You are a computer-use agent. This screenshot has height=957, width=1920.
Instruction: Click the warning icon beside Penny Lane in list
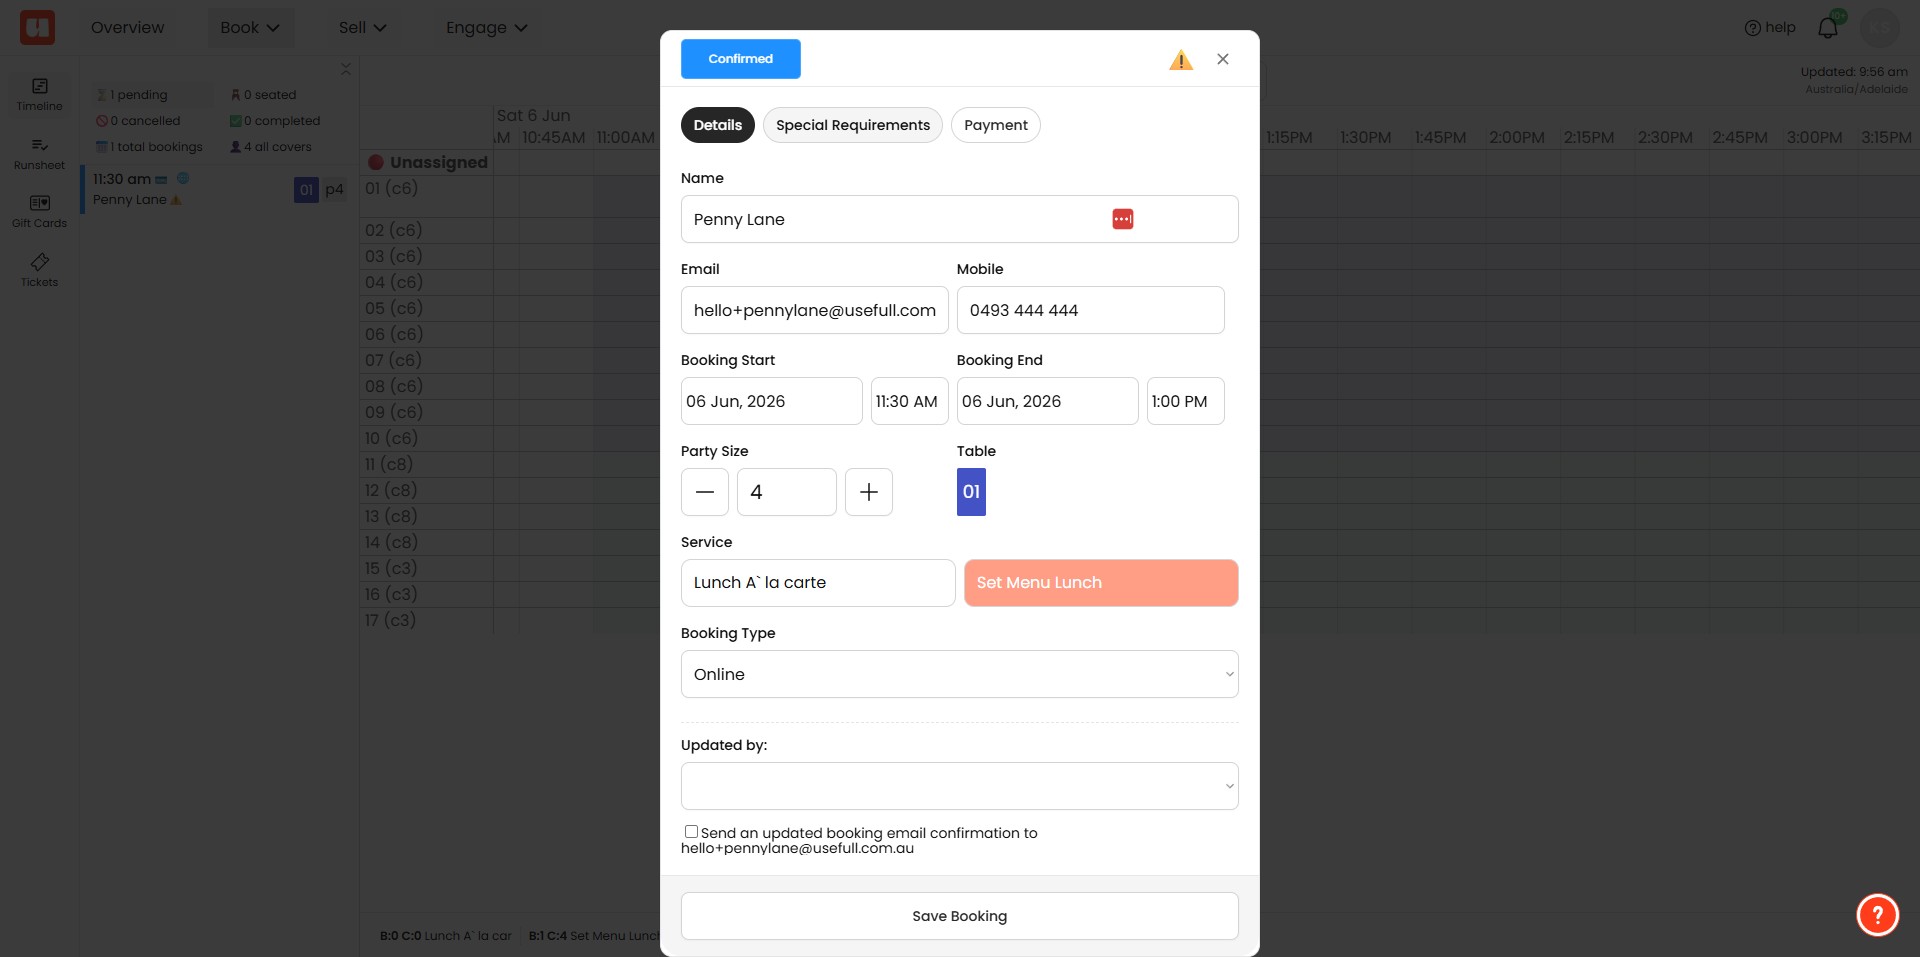(x=176, y=200)
